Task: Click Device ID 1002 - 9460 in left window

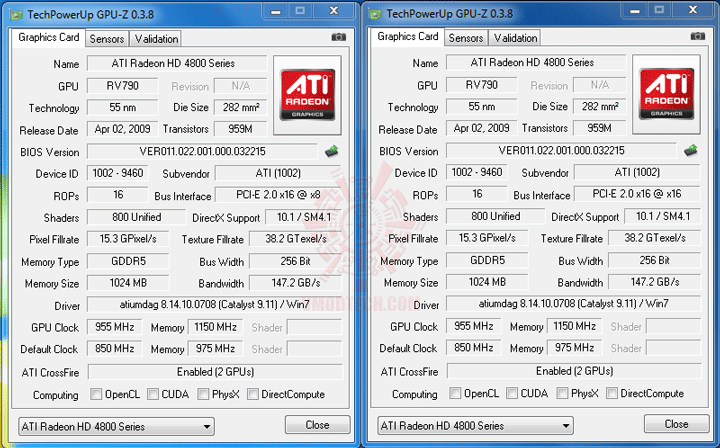Action: pos(118,173)
